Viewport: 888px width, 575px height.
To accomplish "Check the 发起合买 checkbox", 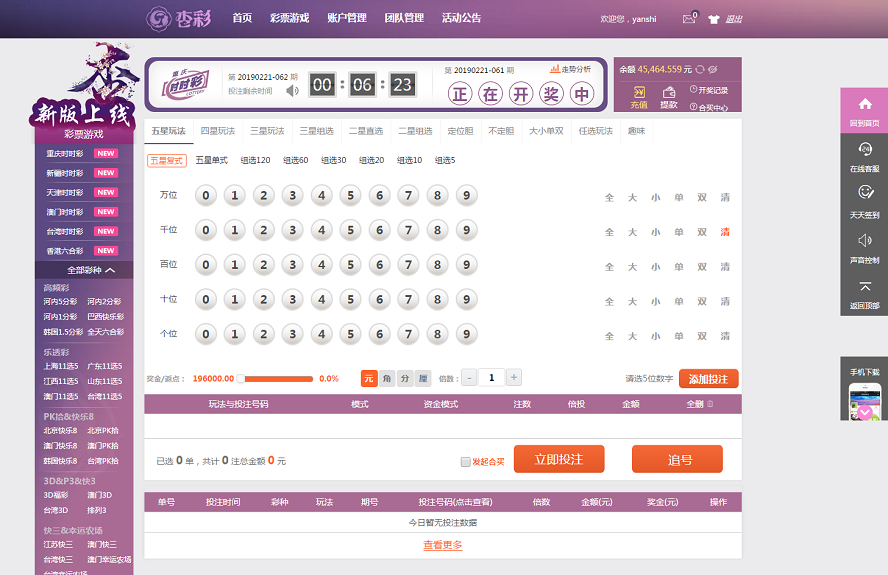I will (x=465, y=461).
